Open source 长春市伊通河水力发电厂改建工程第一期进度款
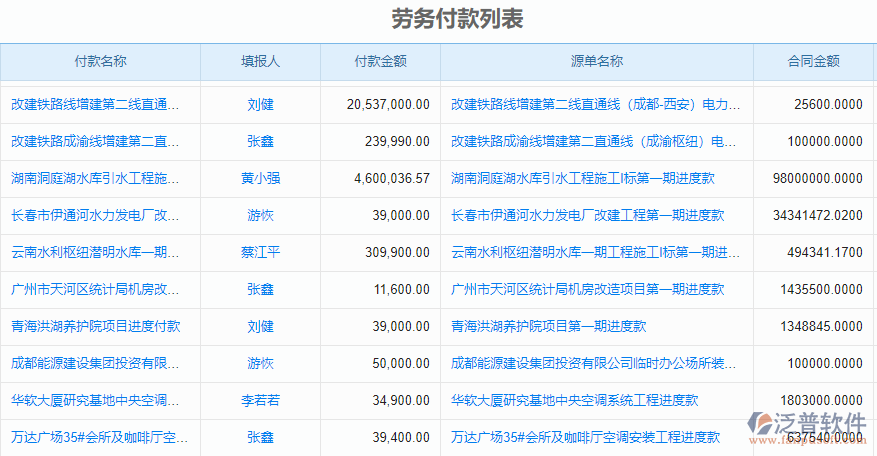This screenshot has width=877, height=456. pyautogui.click(x=587, y=215)
